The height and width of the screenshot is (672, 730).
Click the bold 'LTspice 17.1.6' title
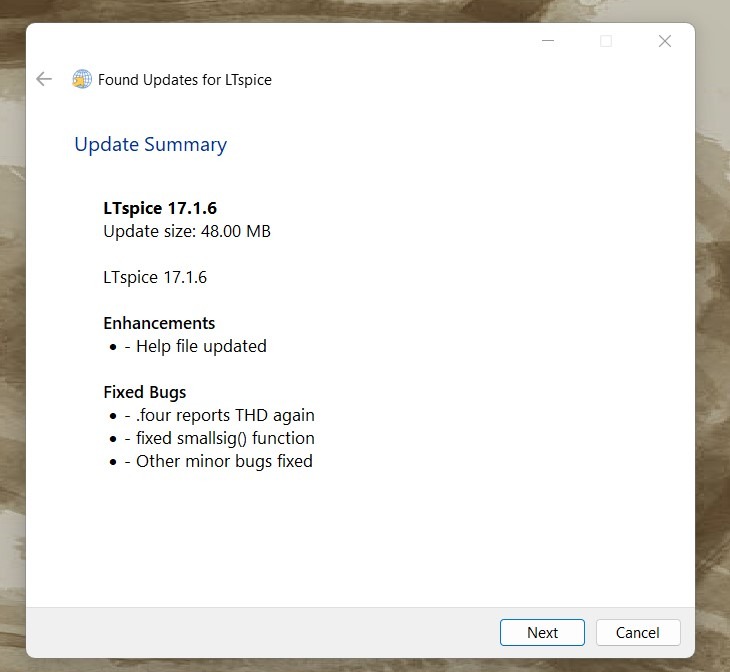pos(160,208)
